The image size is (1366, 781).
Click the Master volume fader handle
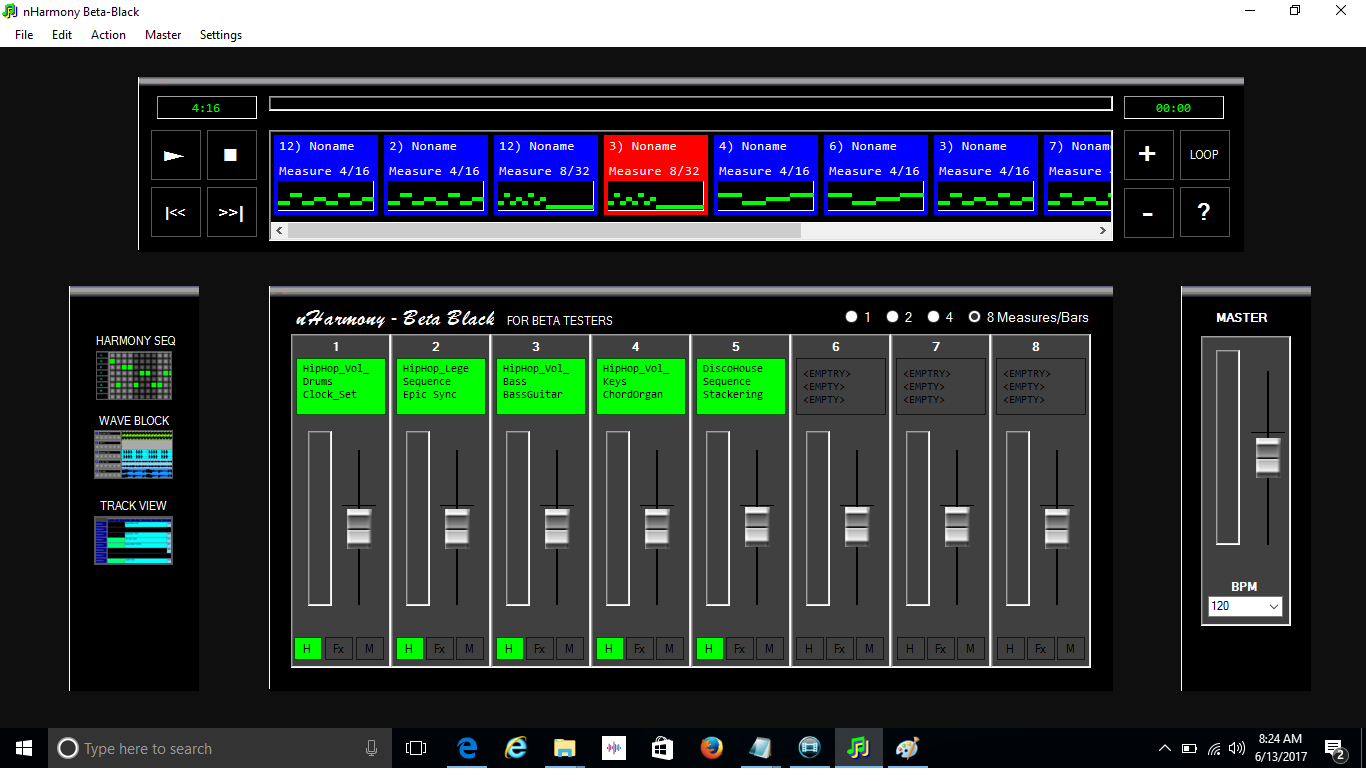pyautogui.click(x=1268, y=456)
